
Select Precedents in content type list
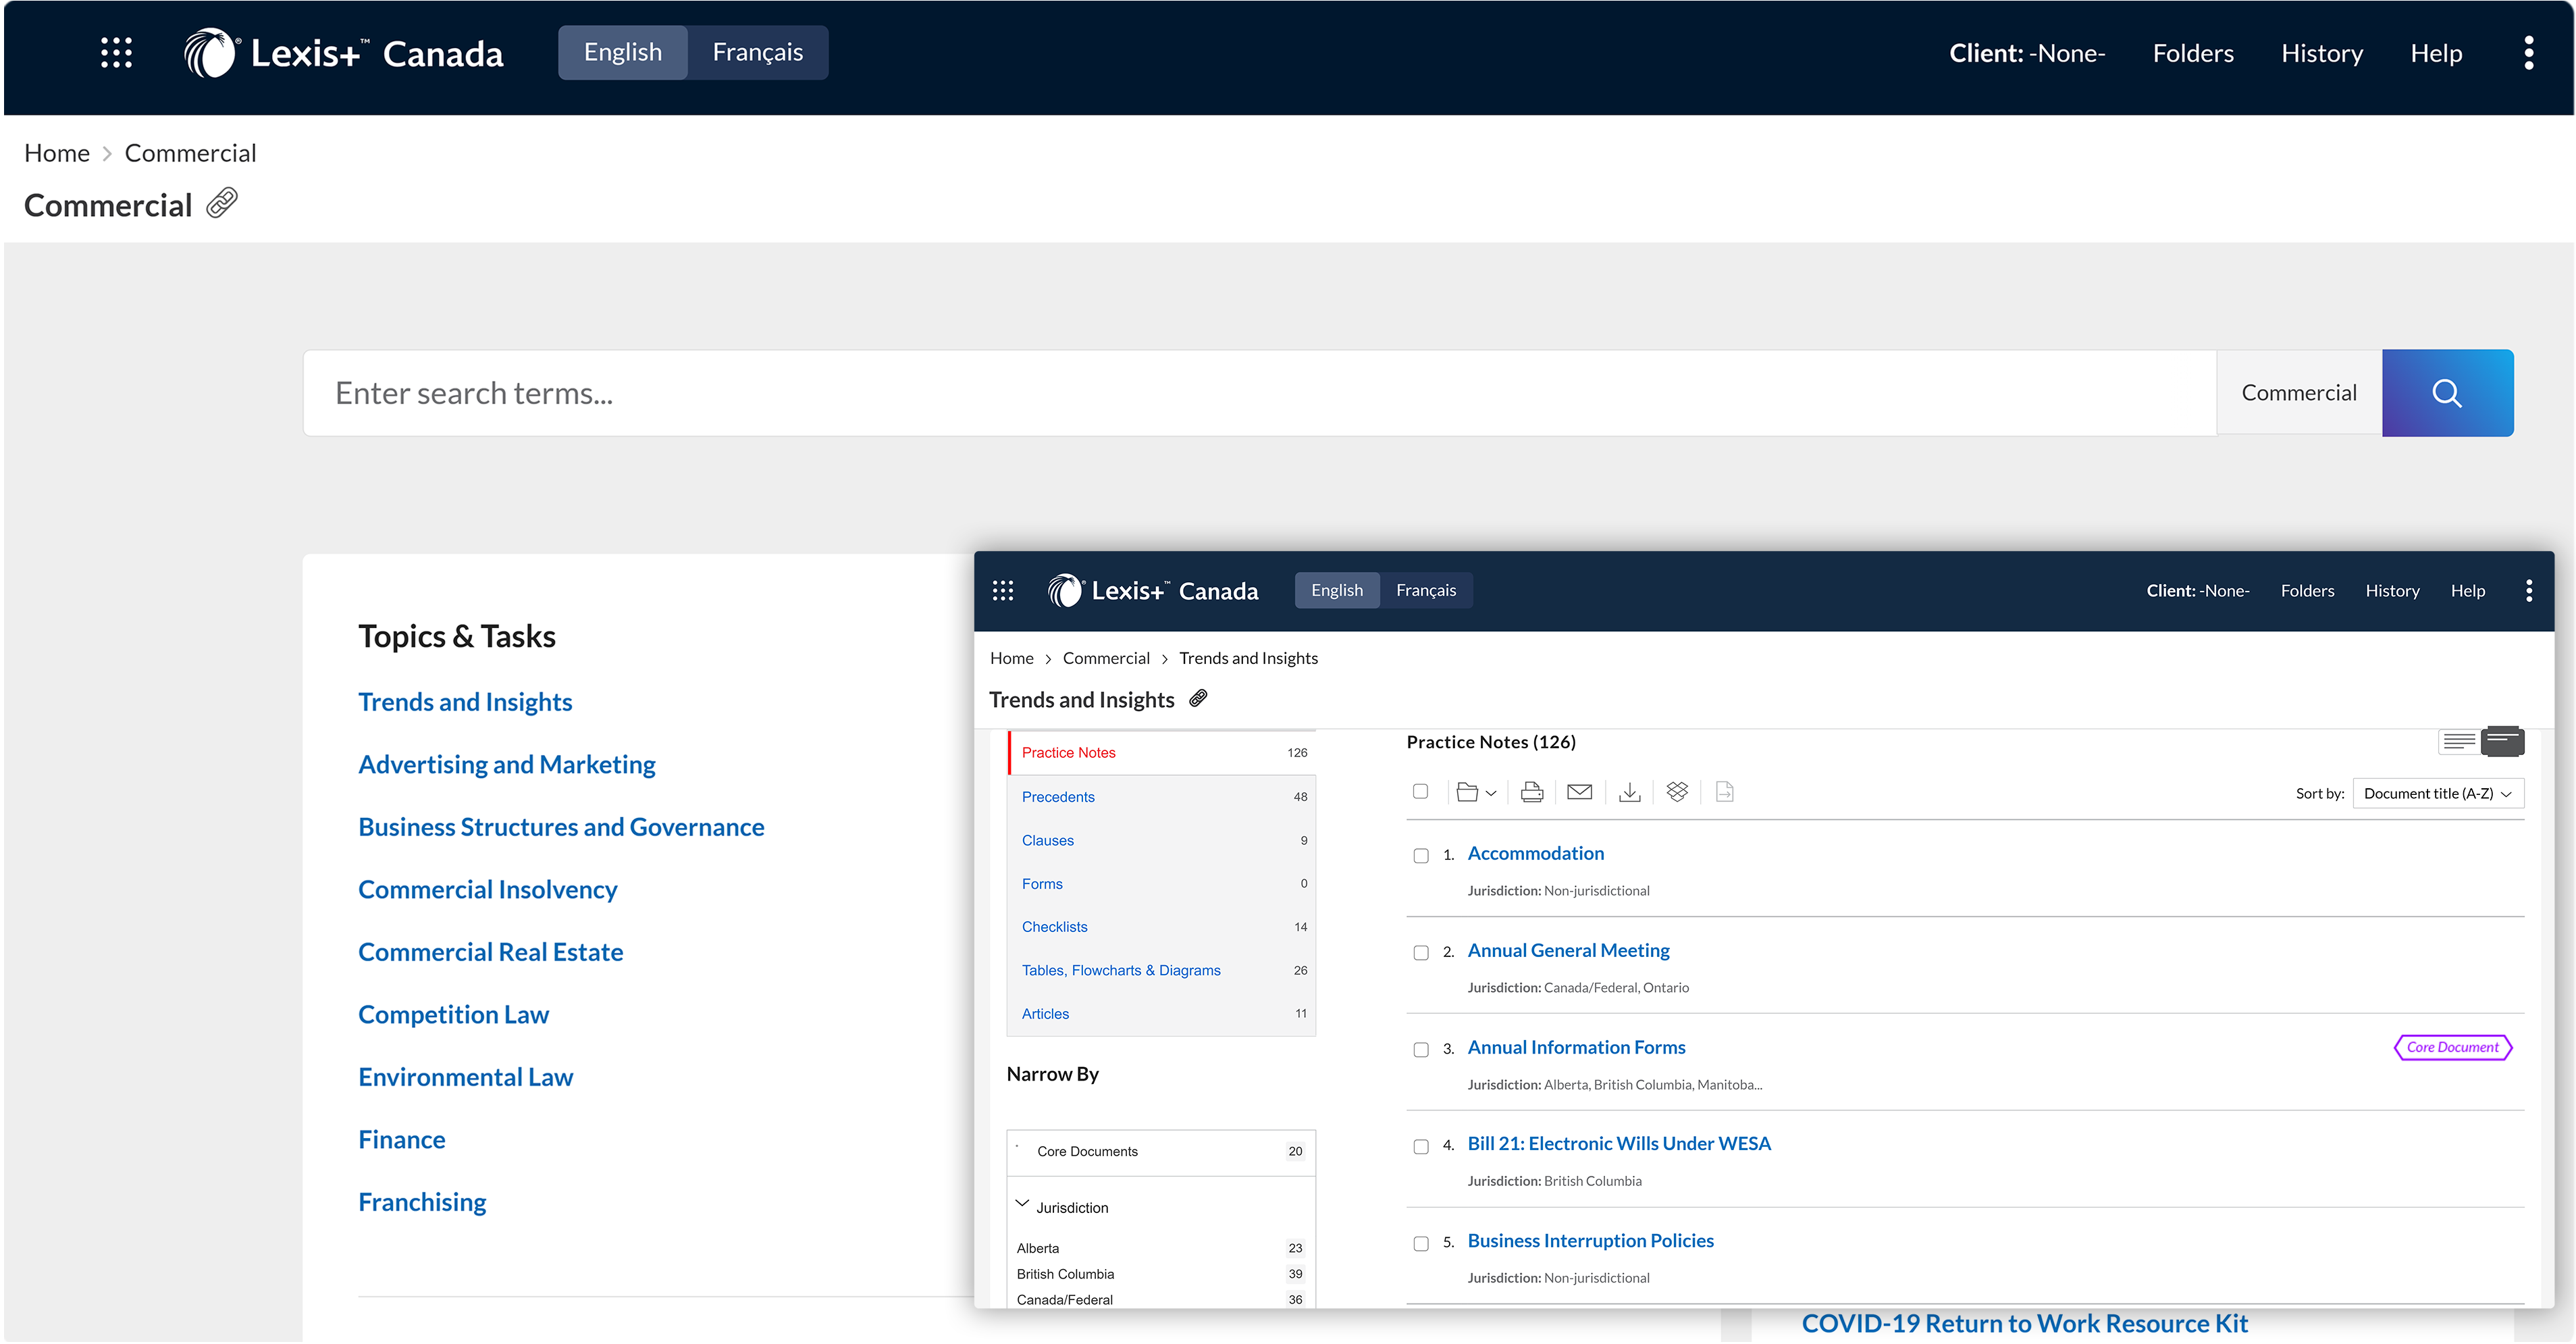[1058, 797]
